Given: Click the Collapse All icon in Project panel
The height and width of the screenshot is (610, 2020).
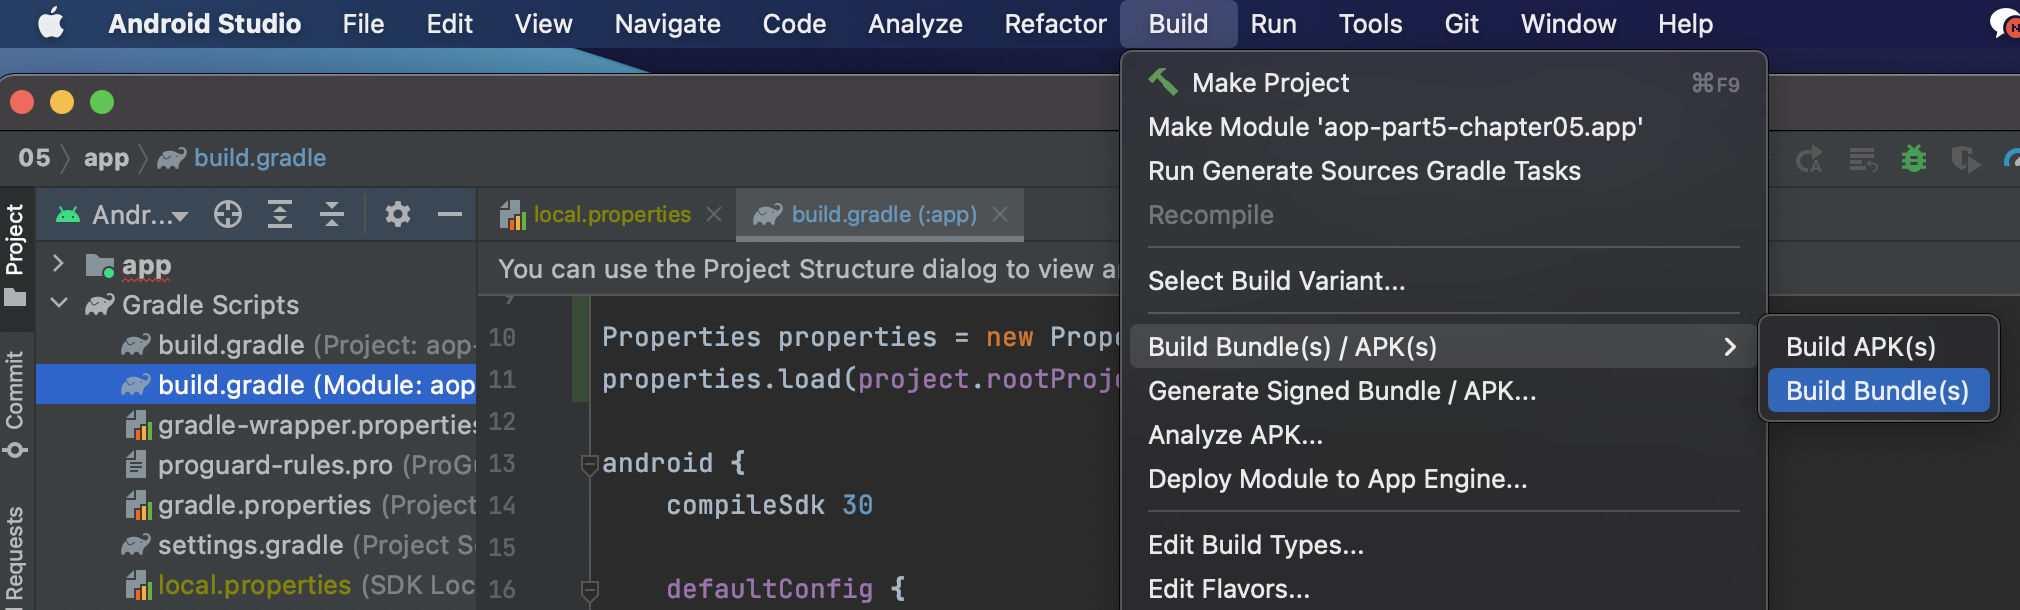Looking at the screenshot, I should (332, 214).
